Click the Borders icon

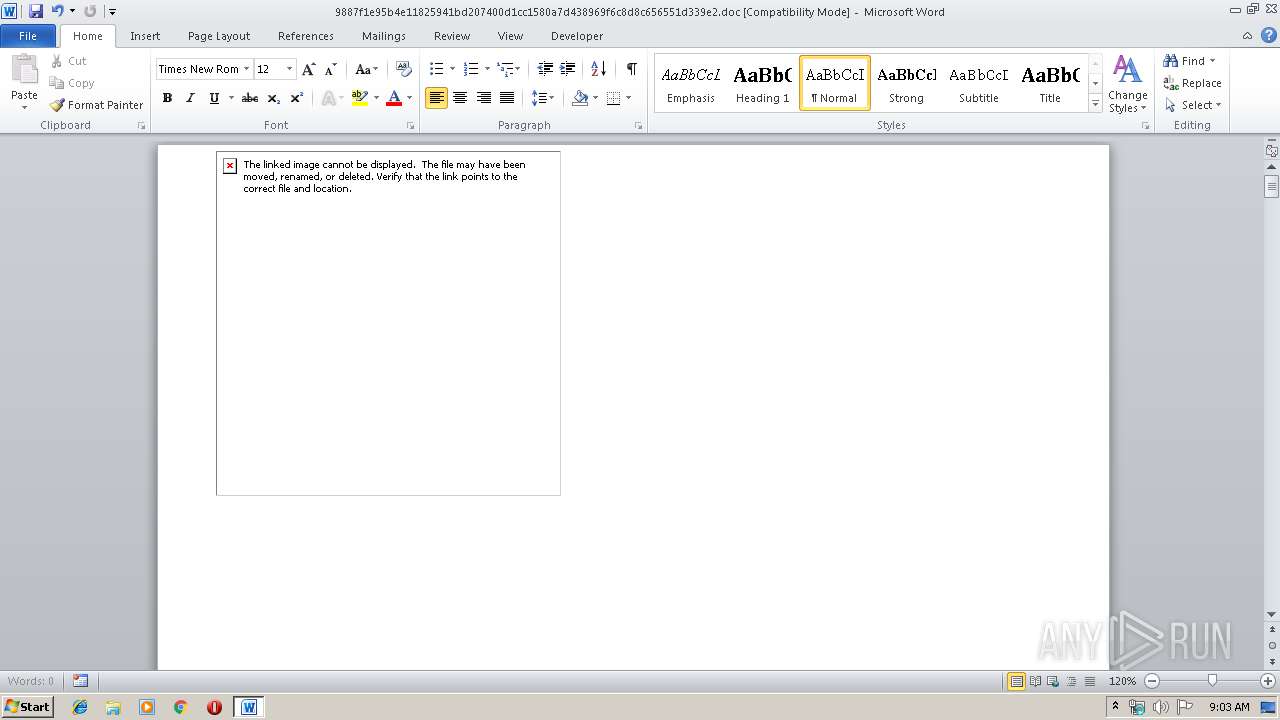coord(613,98)
